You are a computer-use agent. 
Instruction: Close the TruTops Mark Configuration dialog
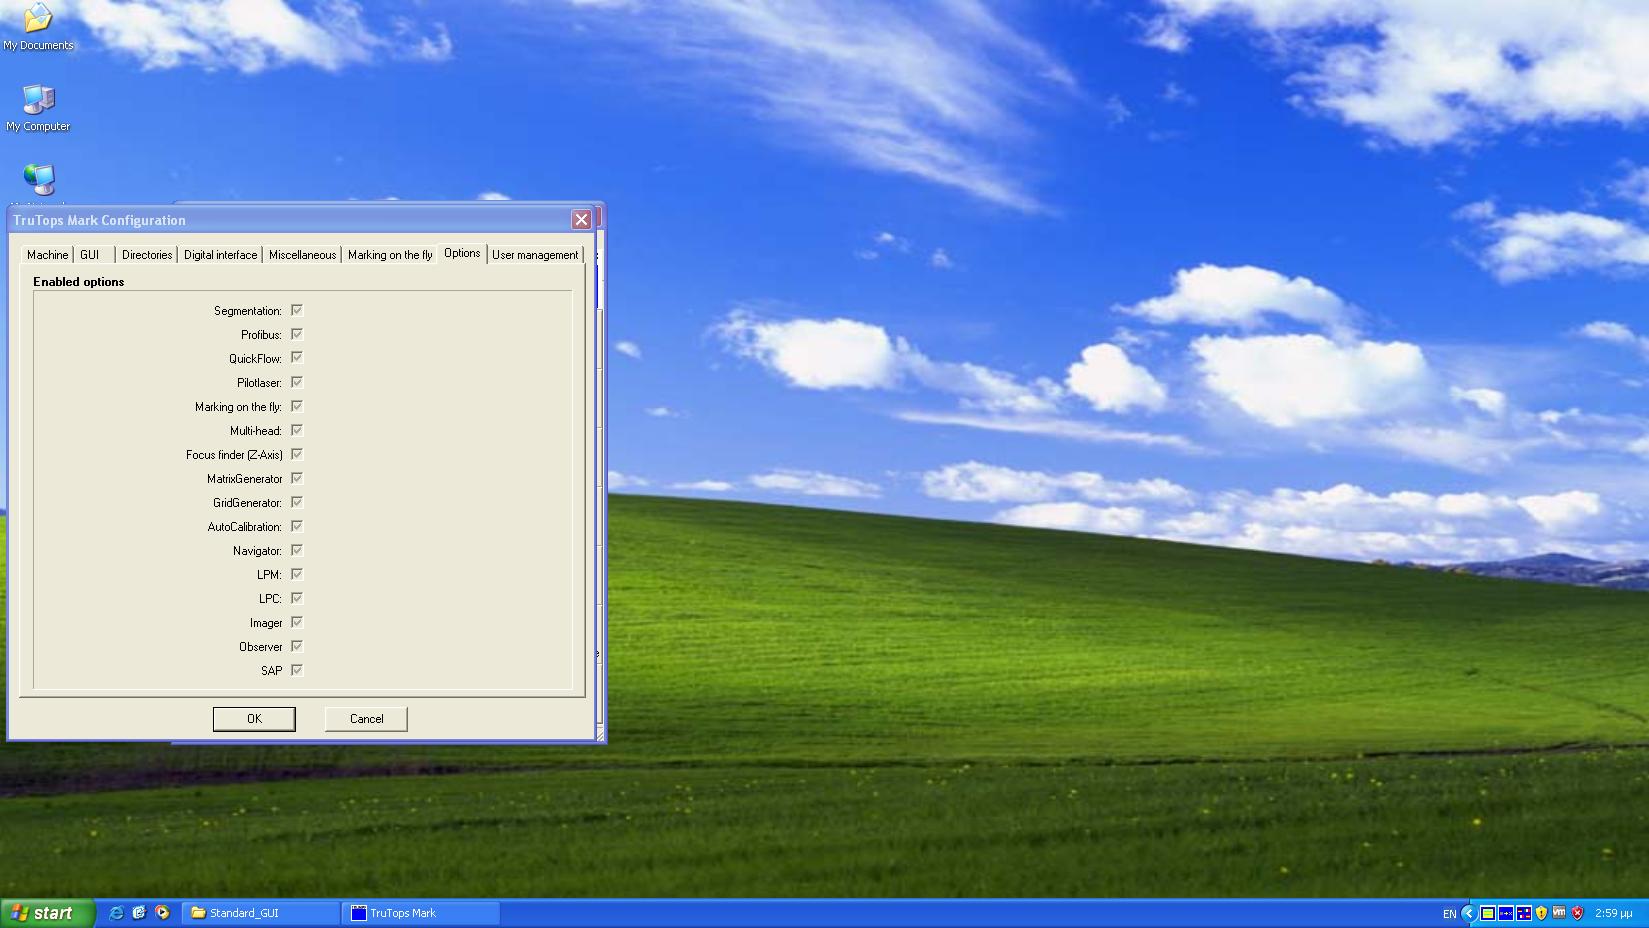pyautogui.click(x=581, y=220)
